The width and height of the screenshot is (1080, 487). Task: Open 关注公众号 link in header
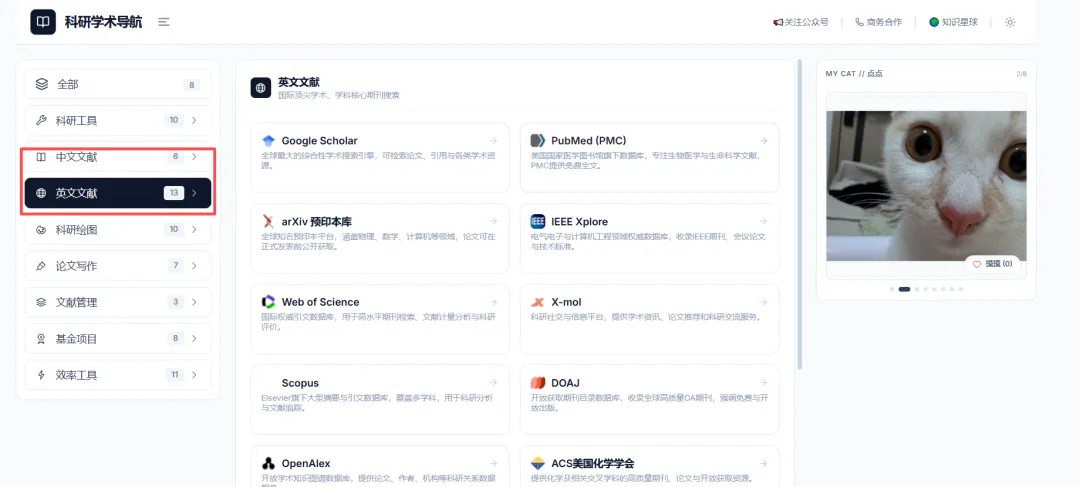[800, 22]
